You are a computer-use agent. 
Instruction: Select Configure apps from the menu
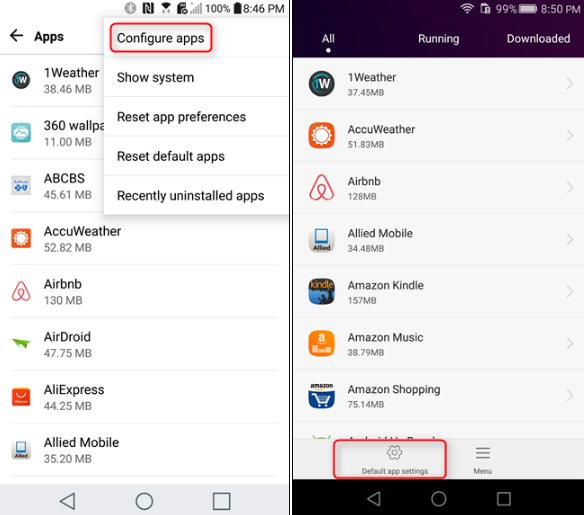pos(161,38)
